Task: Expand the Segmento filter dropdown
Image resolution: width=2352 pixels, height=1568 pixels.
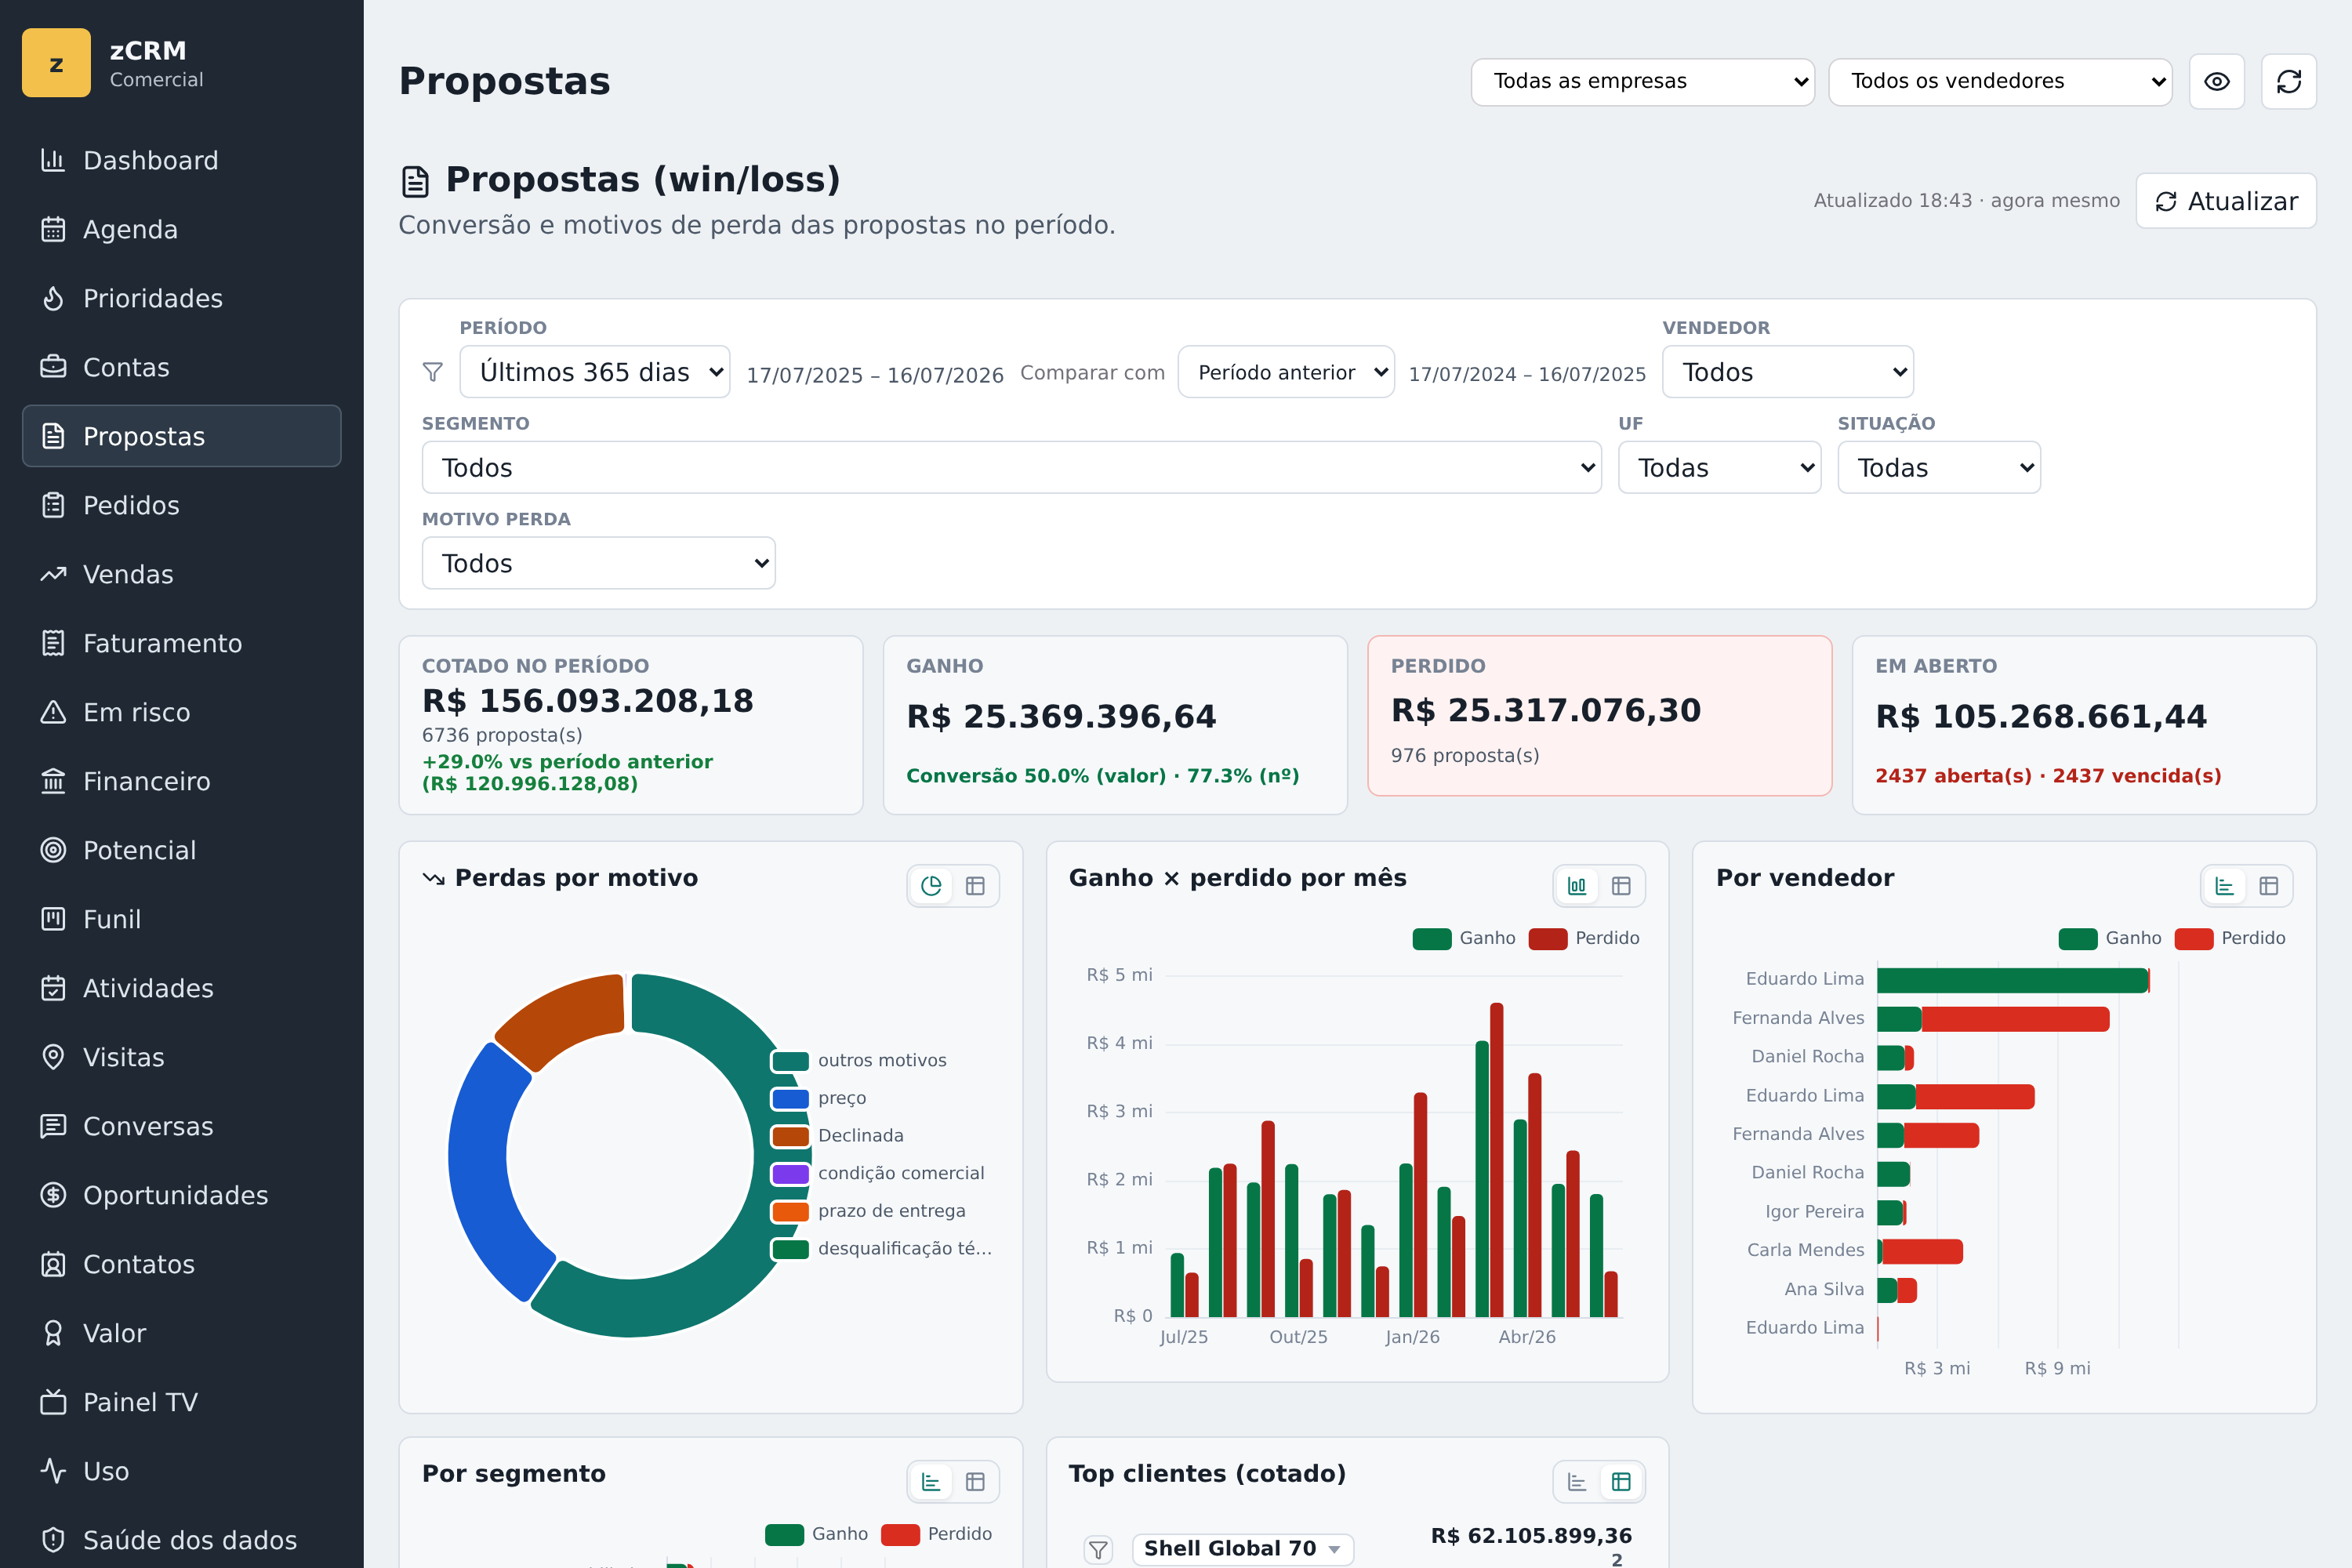Action: tap(1011, 468)
